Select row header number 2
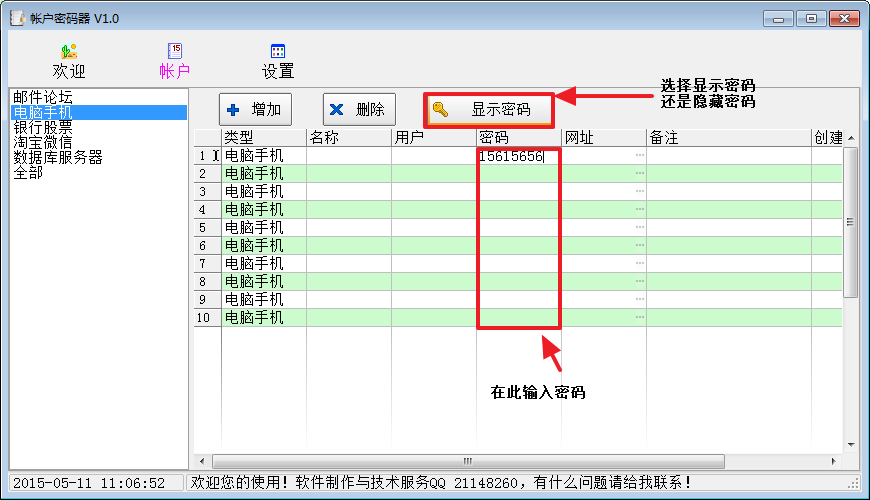Screen dimensions: 870x500 click(x=208, y=174)
